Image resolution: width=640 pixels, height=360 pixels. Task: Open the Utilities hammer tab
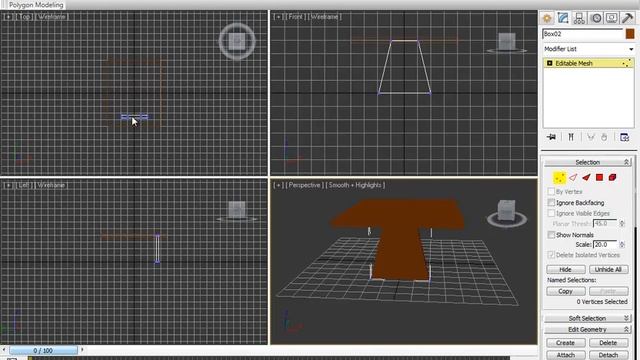(x=627, y=18)
